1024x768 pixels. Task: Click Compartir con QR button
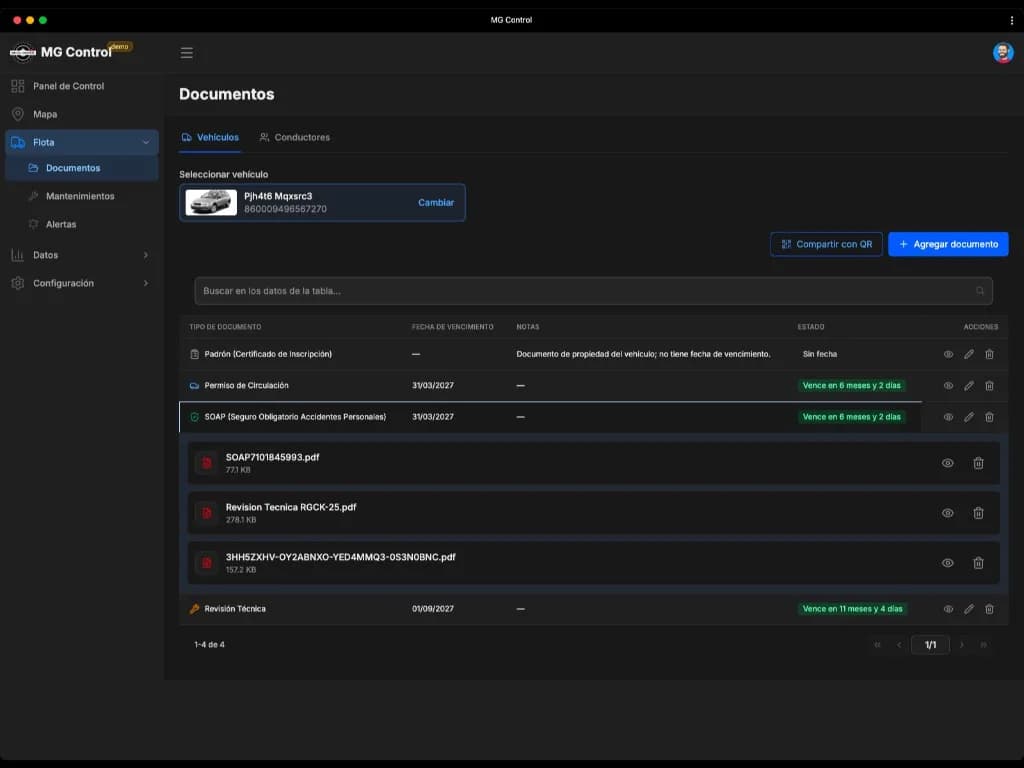(x=826, y=244)
